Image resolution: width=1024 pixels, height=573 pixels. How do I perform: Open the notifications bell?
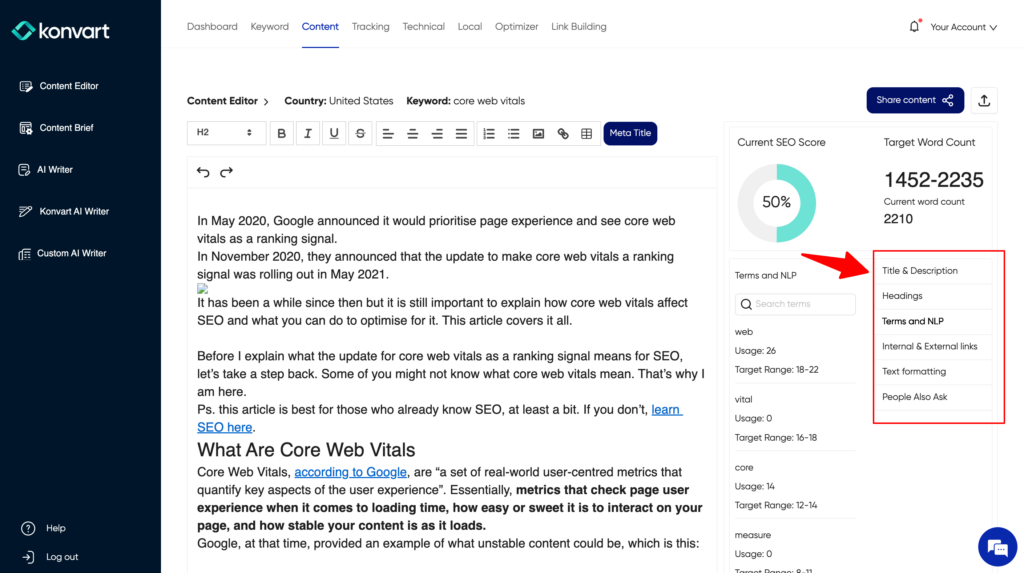click(x=914, y=27)
